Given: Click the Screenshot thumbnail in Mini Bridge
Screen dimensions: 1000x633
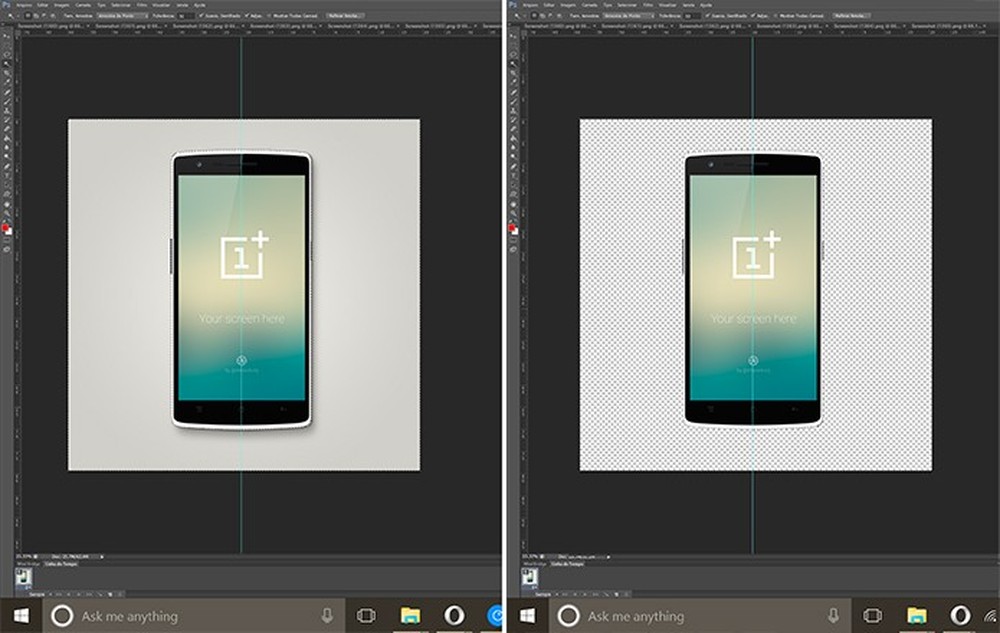Looking at the screenshot, I should 23,578.
